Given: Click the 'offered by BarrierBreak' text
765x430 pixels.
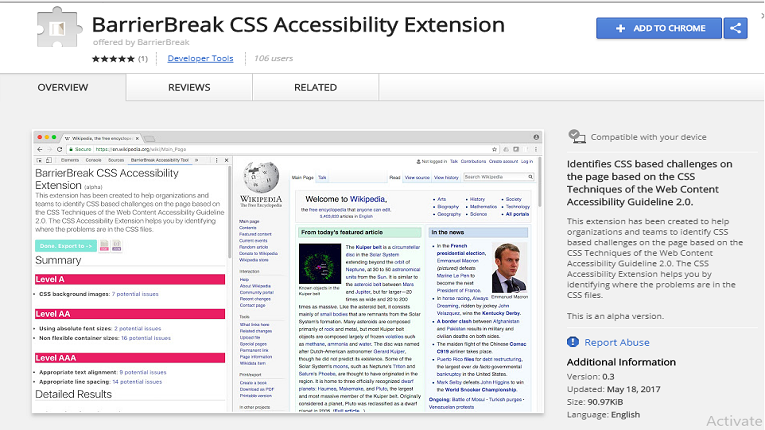Looking at the screenshot, I should (141, 42).
